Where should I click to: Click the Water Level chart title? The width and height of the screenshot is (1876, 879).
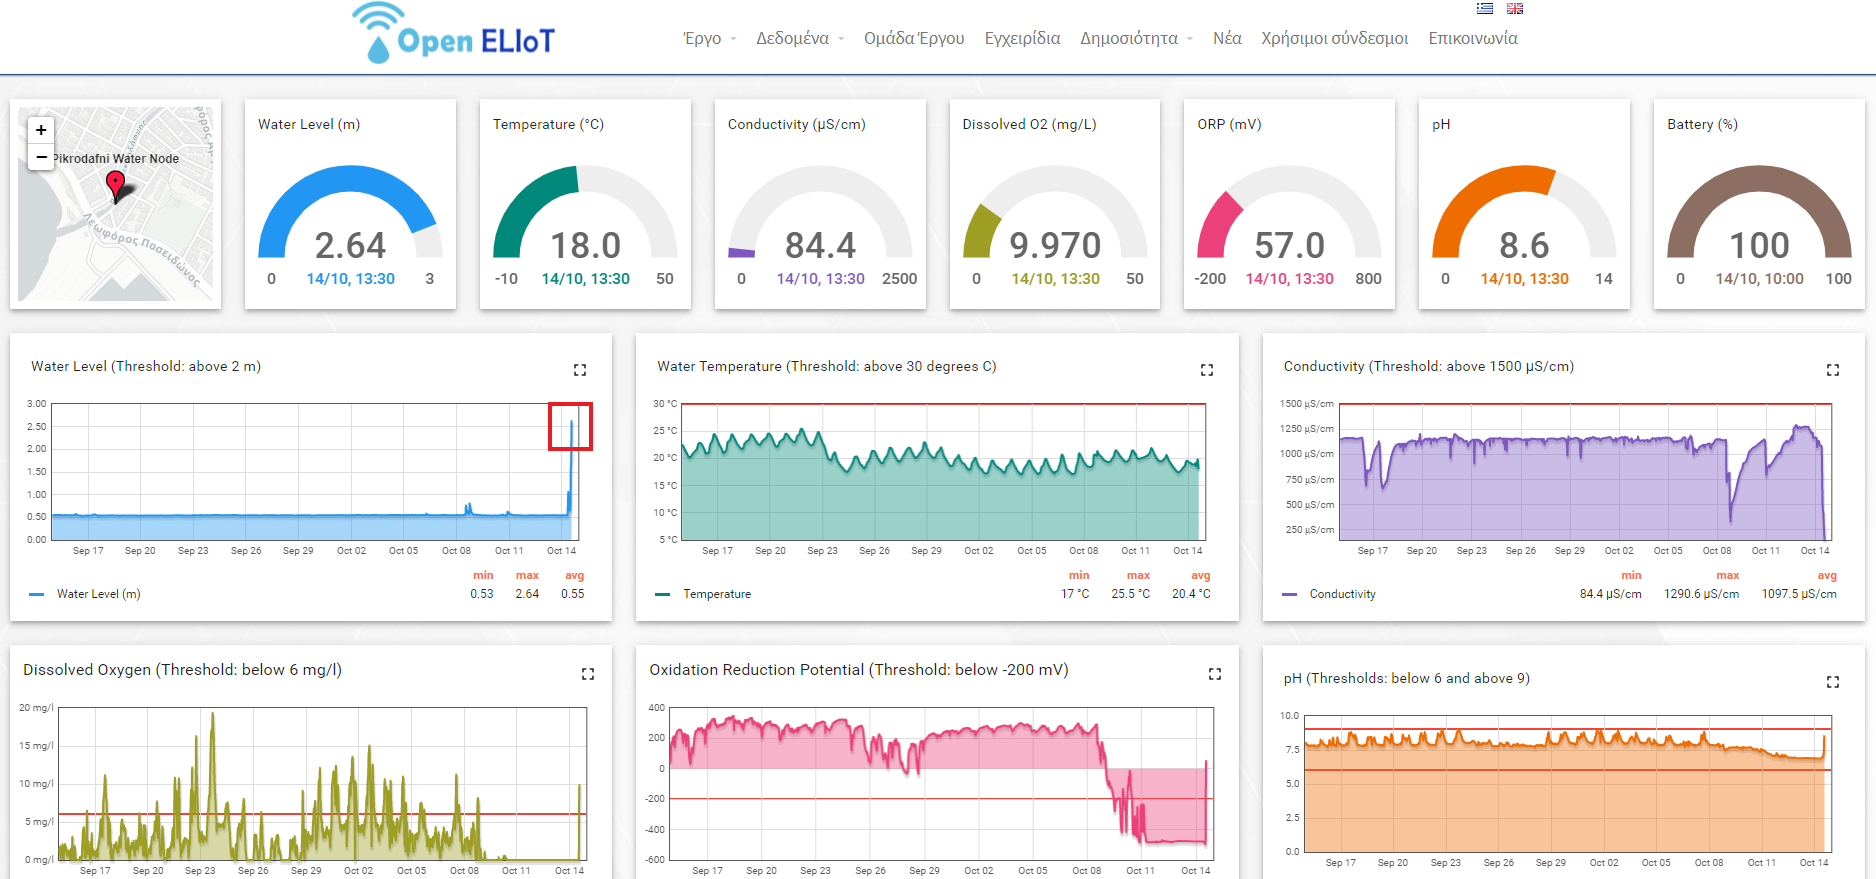point(146,366)
